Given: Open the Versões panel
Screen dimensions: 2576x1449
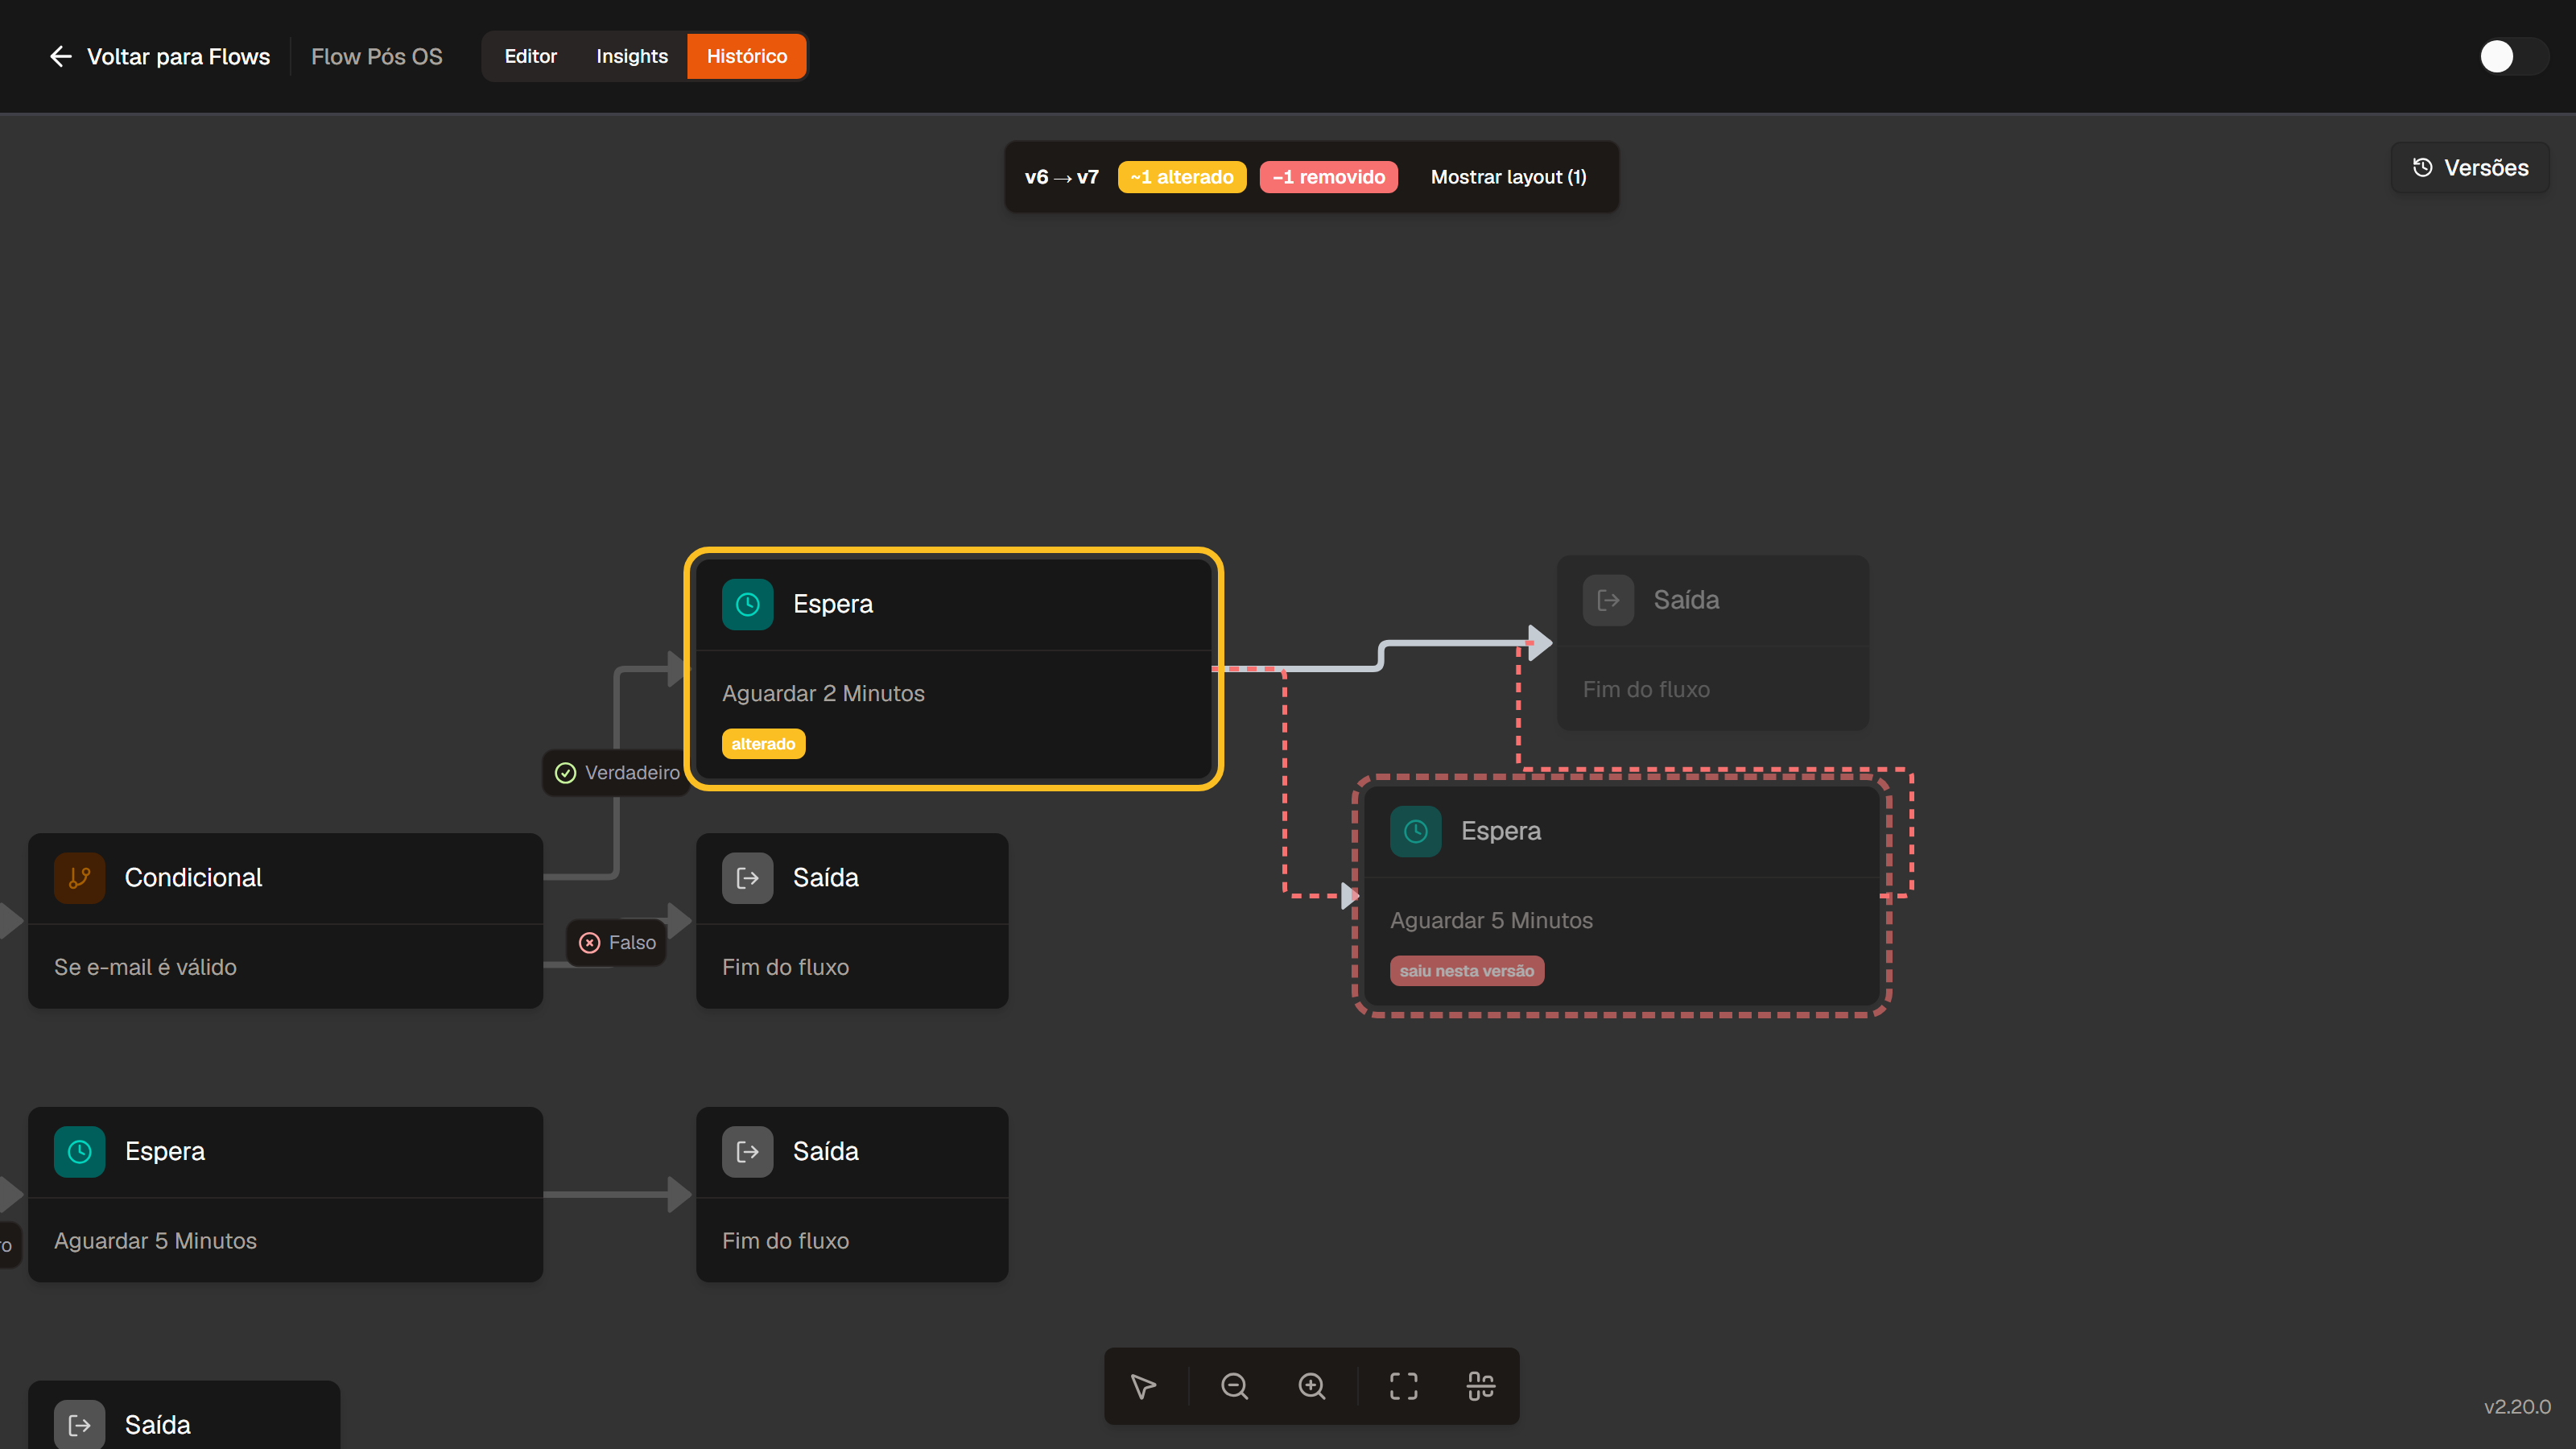Looking at the screenshot, I should tap(2470, 168).
